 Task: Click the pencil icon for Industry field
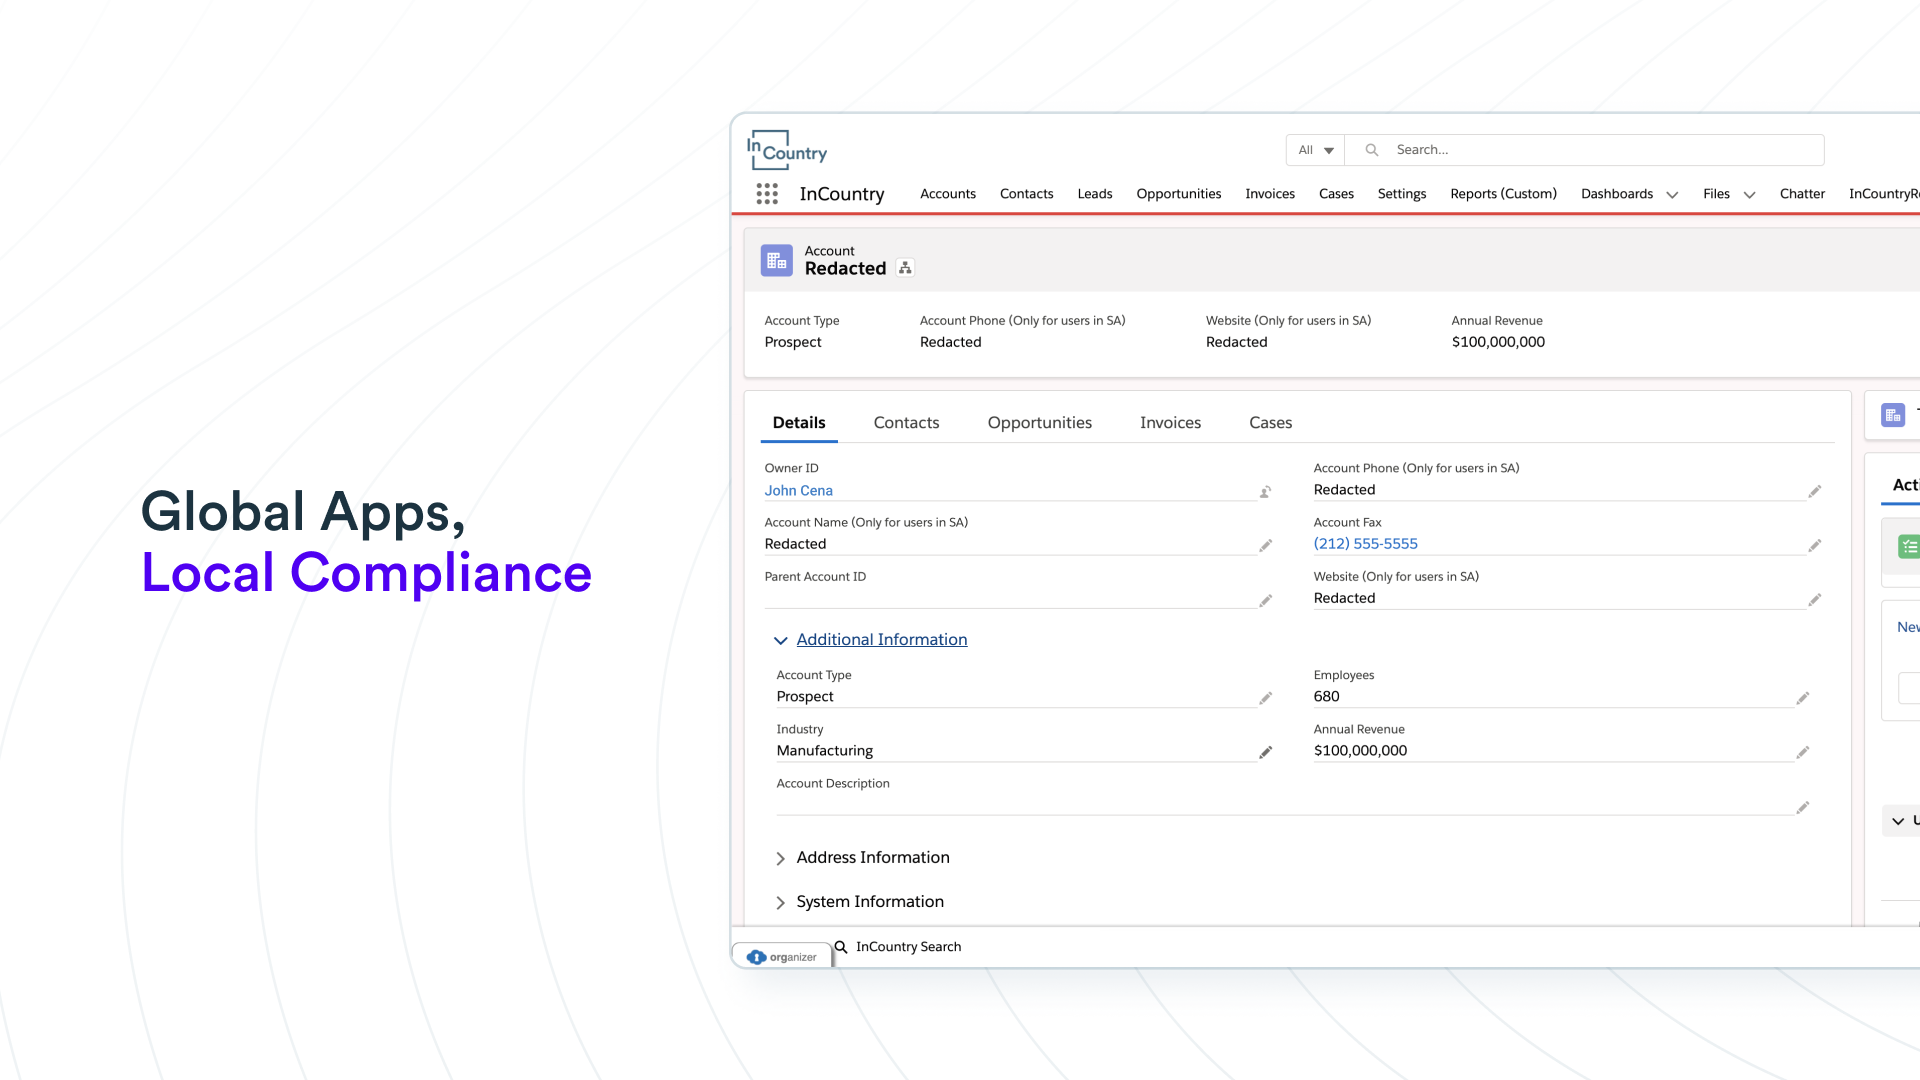point(1265,753)
